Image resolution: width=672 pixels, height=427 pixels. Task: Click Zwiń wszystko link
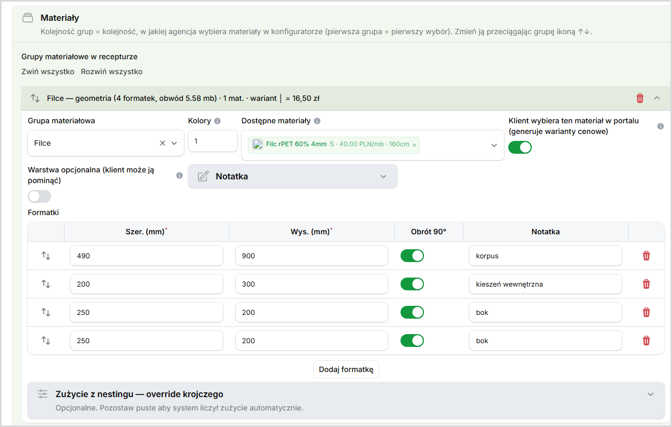[48, 72]
